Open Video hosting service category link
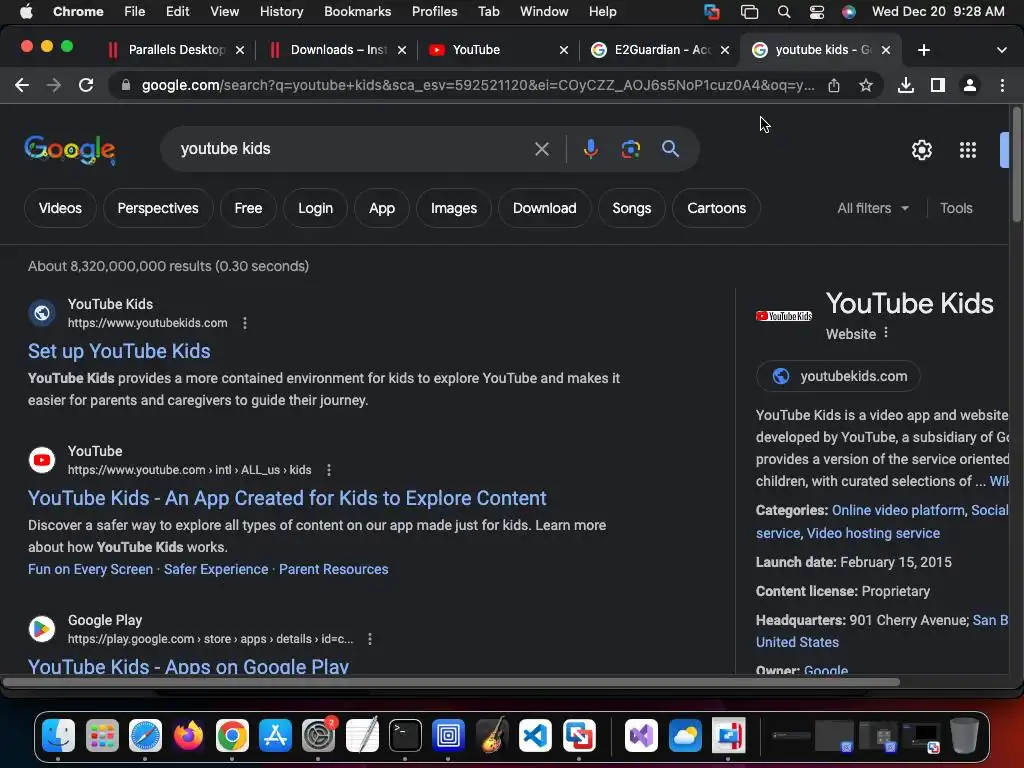This screenshot has width=1024, height=768. tap(873, 534)
